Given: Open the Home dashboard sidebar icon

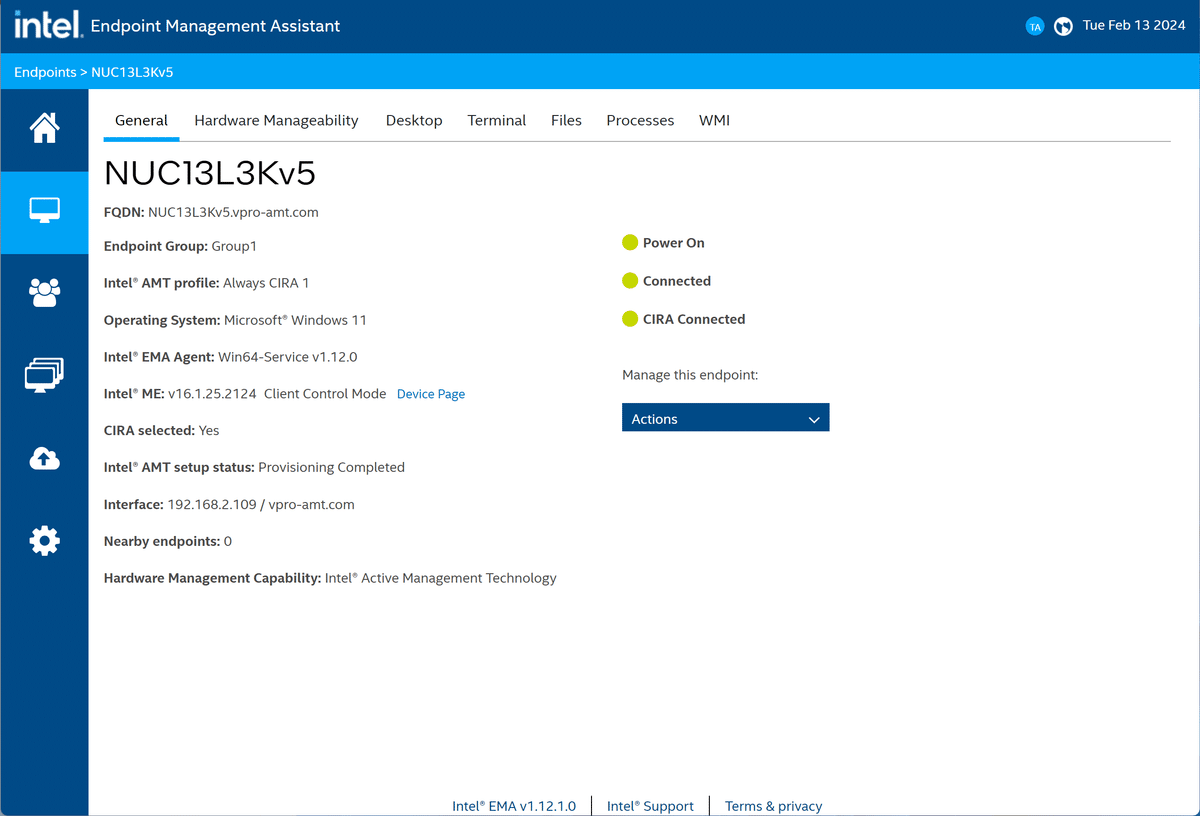Looking at the screenshot, I should (44, 128).
